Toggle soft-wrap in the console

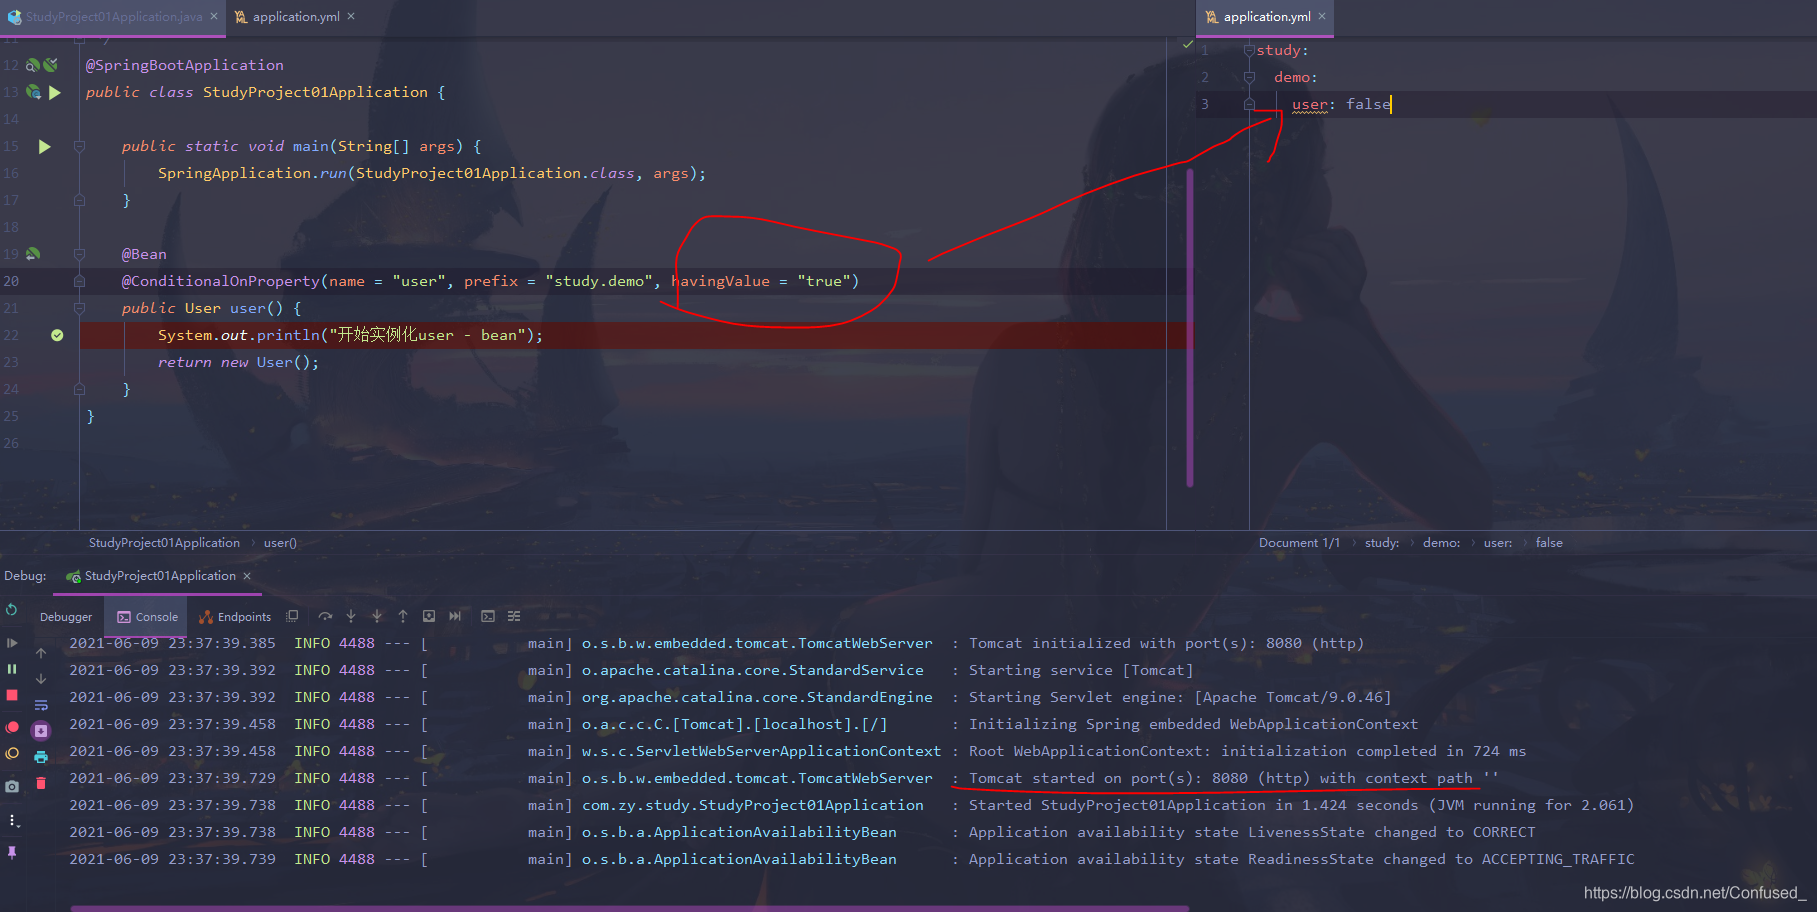coord(41,705)
